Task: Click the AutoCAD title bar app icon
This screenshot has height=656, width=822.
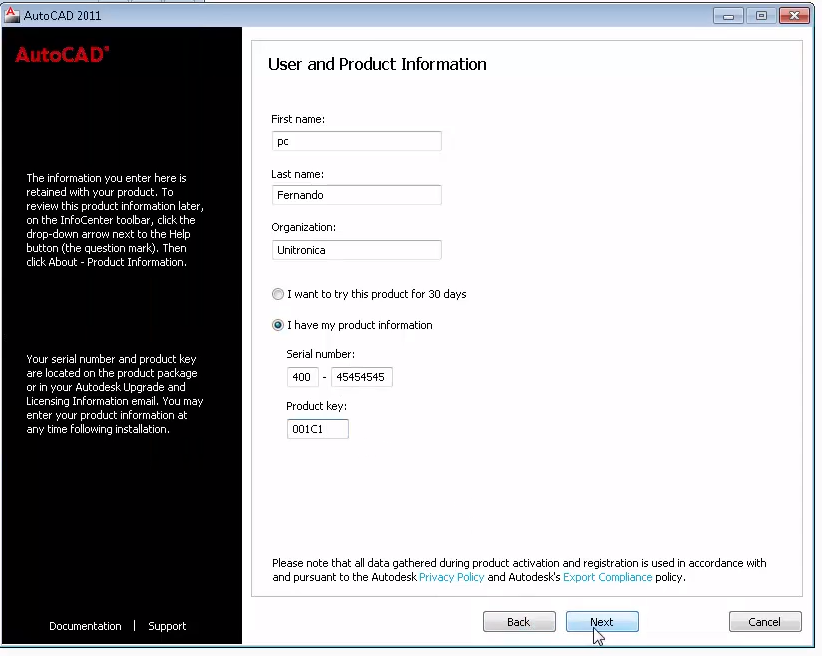Action: pyautogui.click(x=11, y=15)
